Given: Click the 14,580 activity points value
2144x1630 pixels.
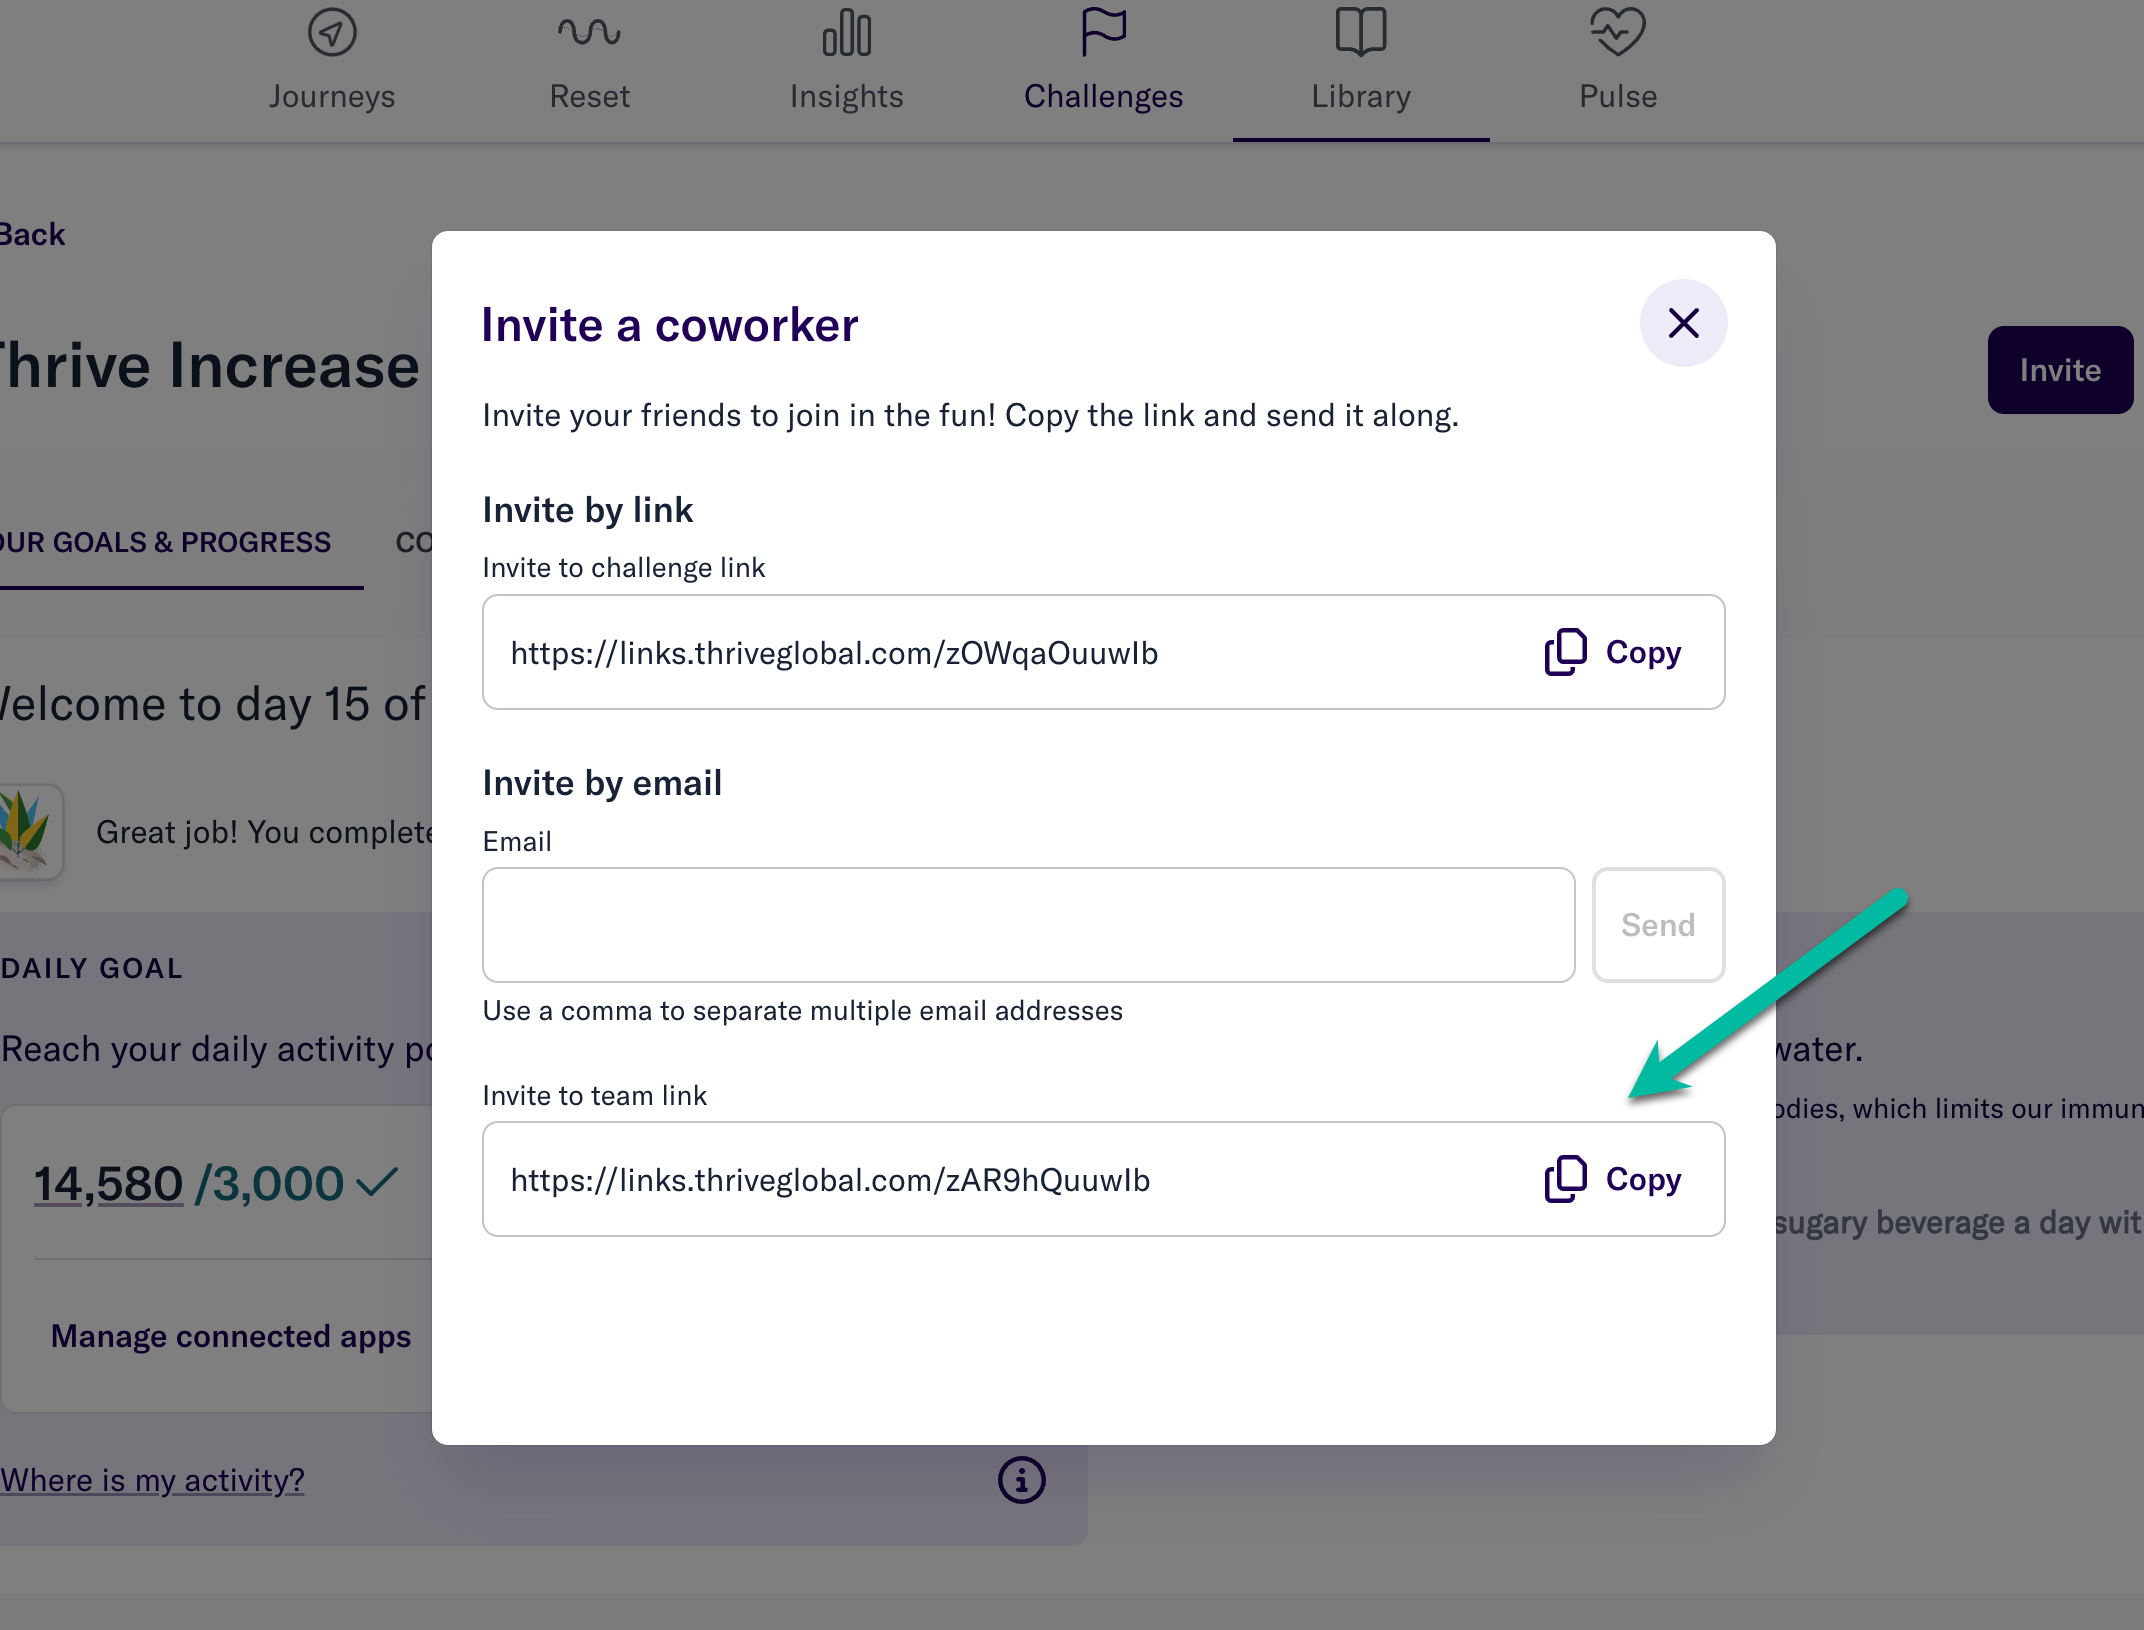Looking at the screenshot, I should pos(108,1184).
